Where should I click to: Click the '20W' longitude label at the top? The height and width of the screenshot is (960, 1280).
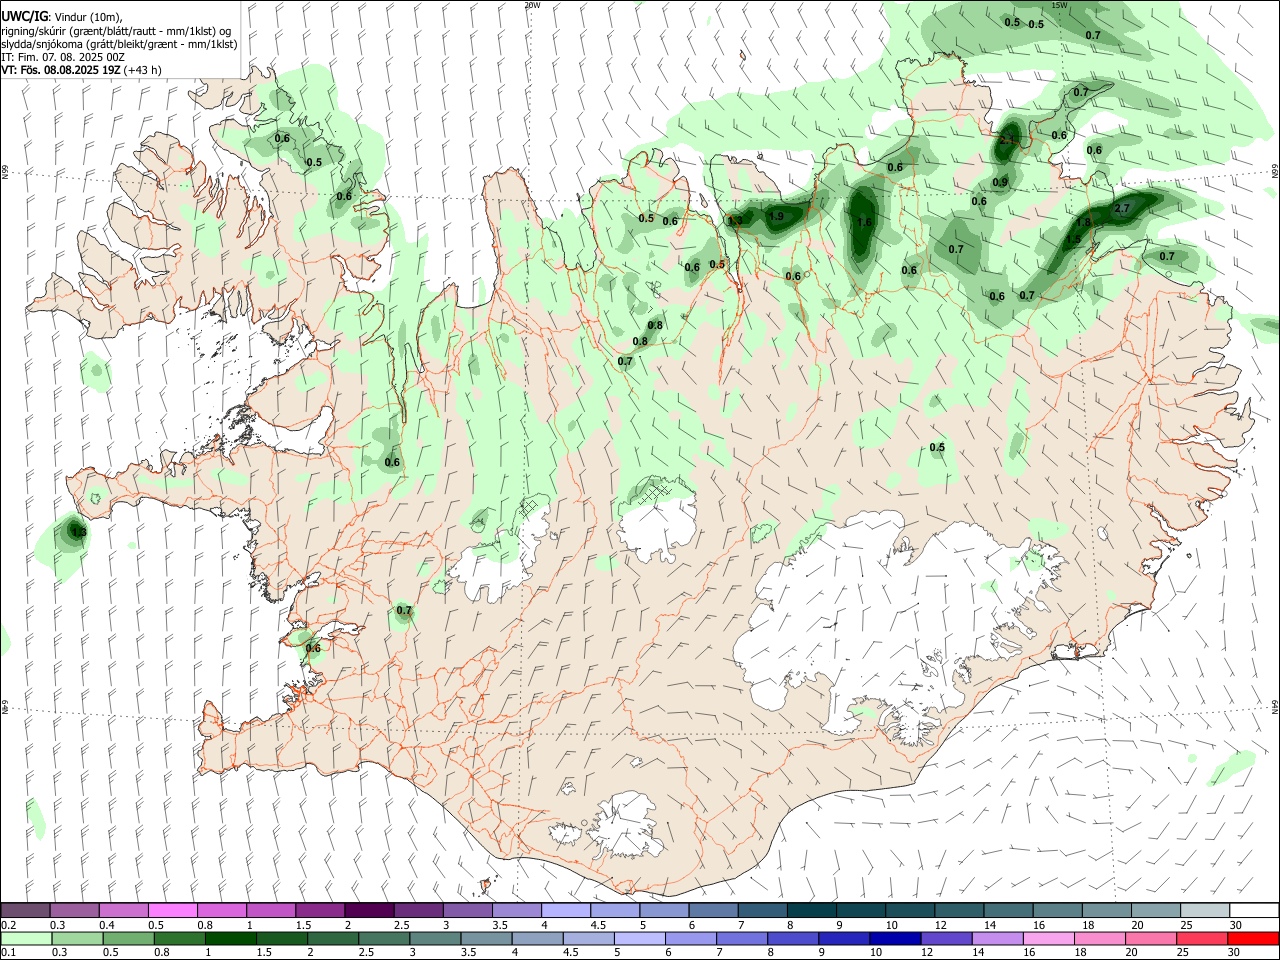click(x=532, y=5)
